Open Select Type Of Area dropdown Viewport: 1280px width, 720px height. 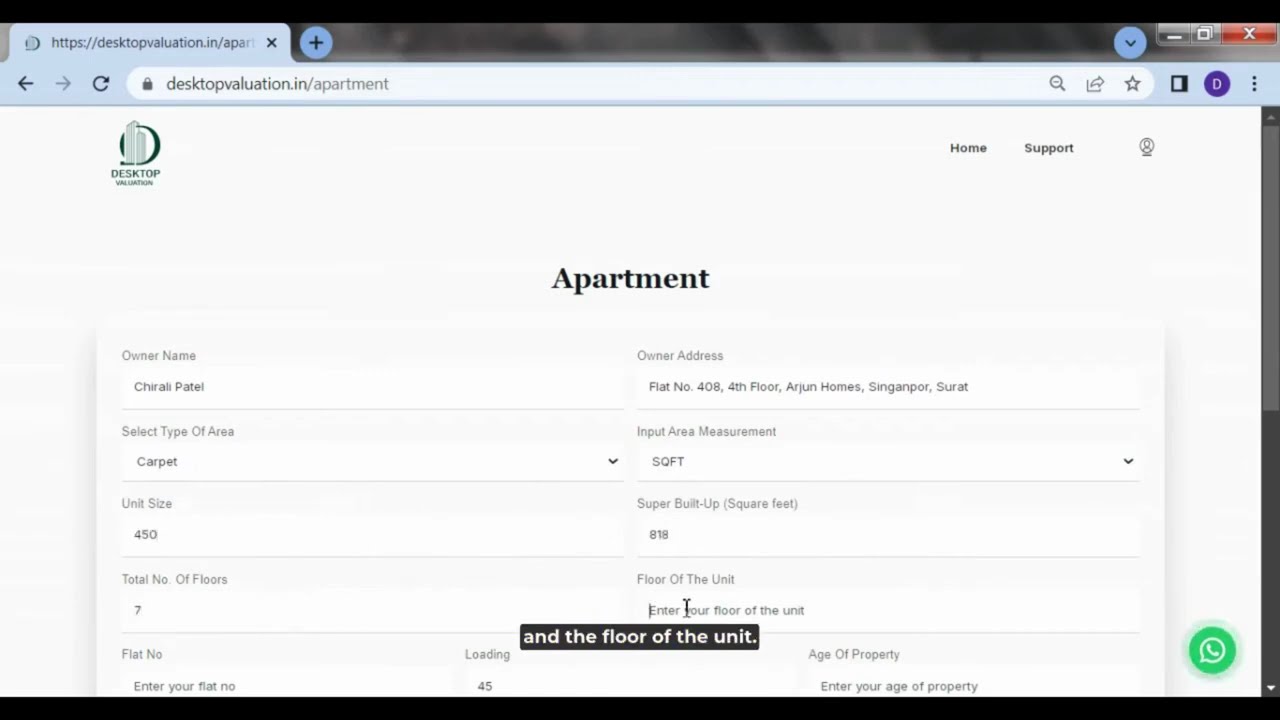point(372,462)
